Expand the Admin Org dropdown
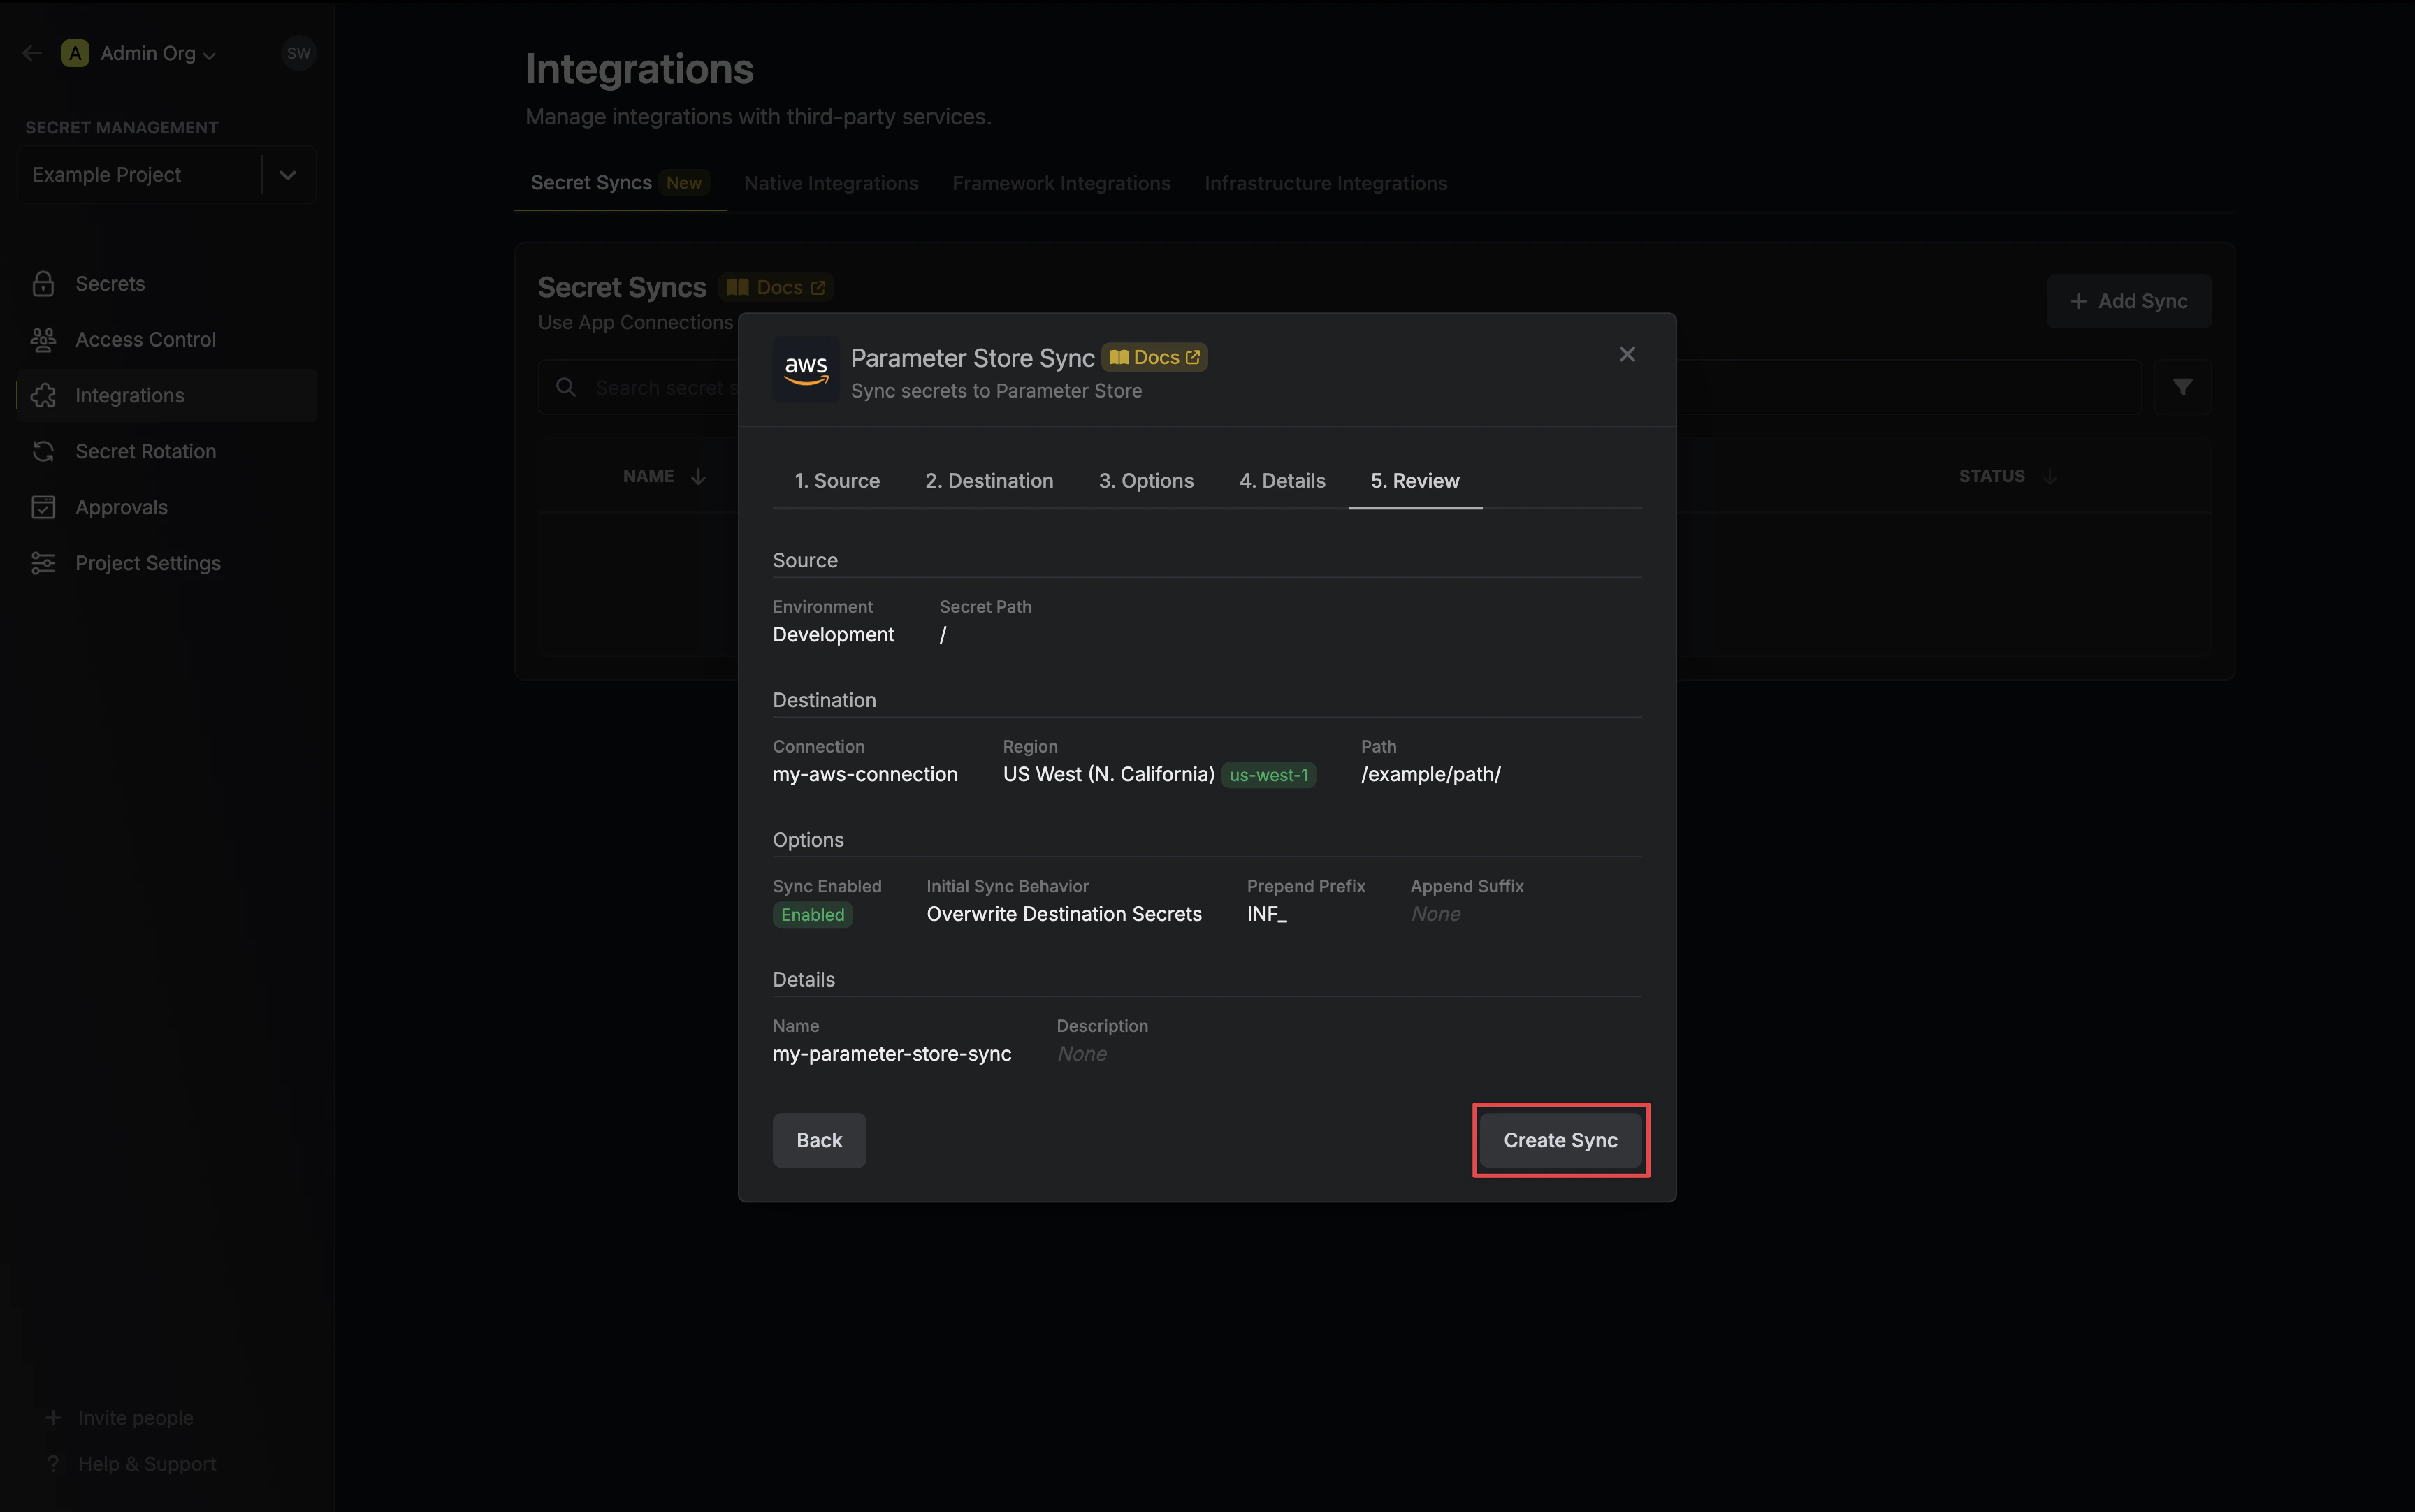Image resolution: width=2415 pixels, height=1512 pixels. click(x=158, y=53)
